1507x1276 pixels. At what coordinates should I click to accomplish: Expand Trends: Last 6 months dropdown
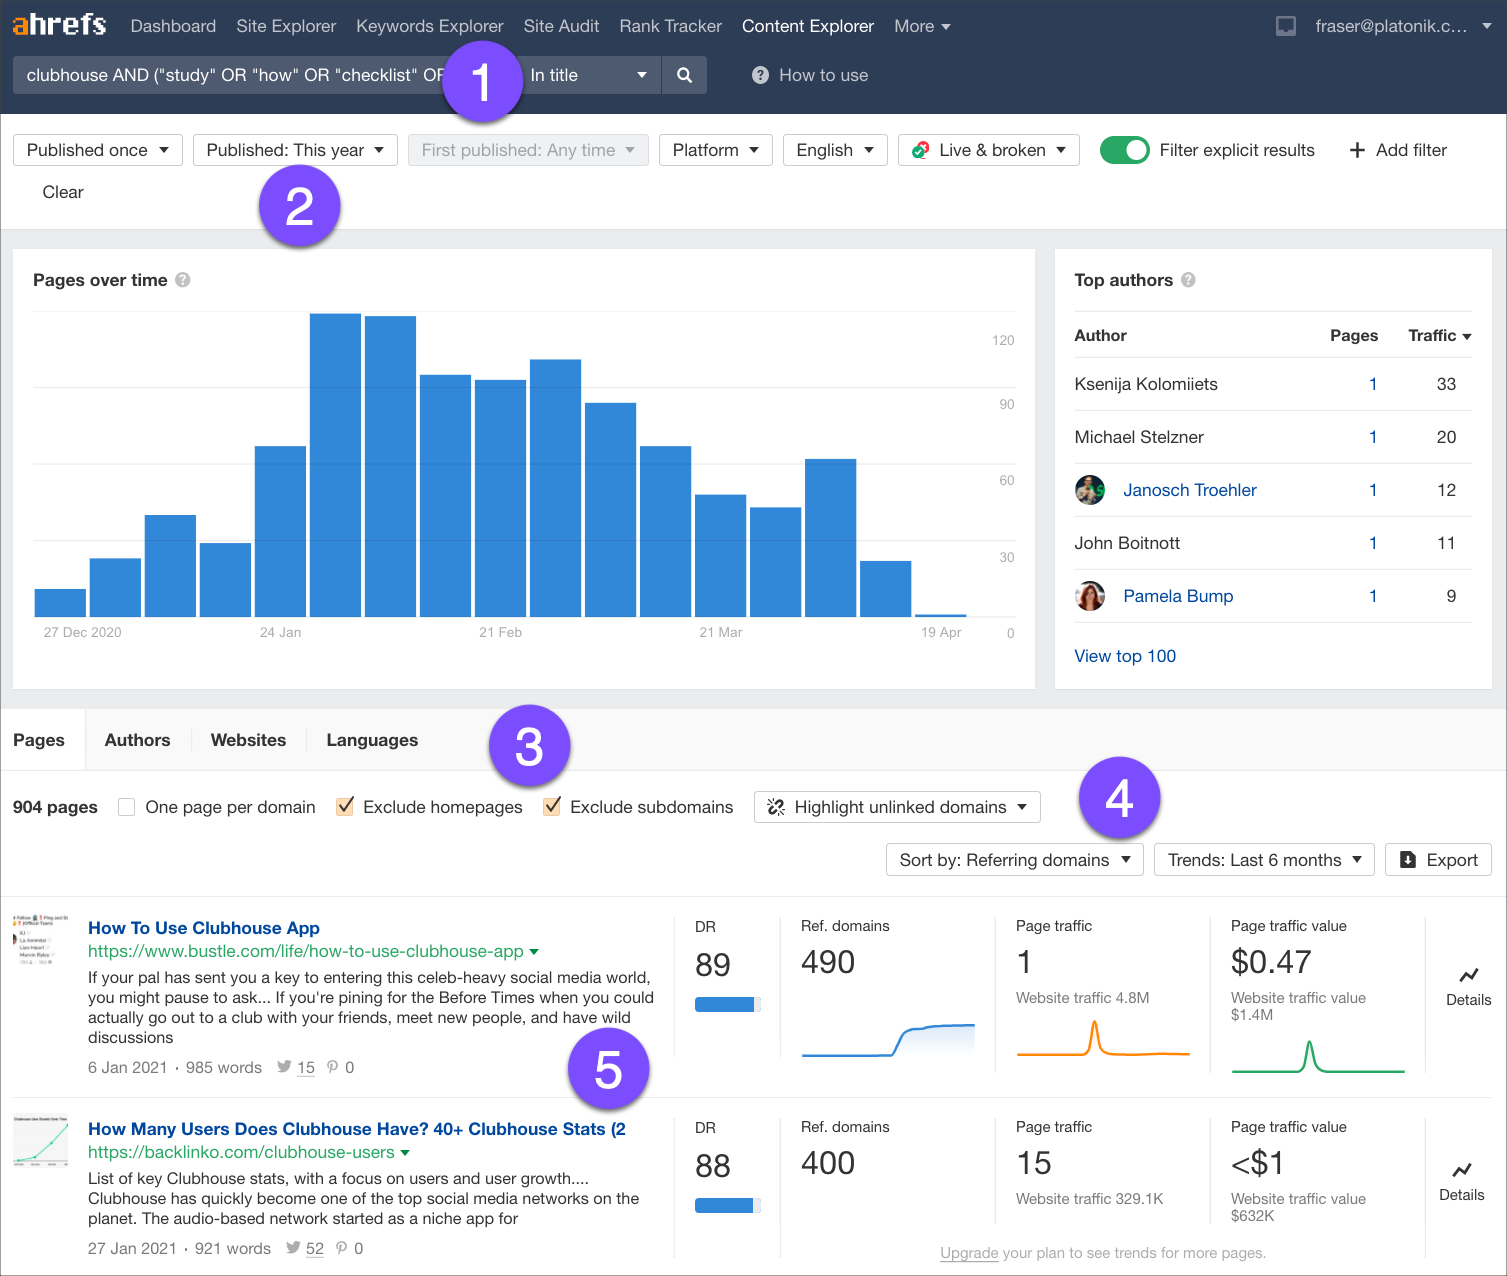[1264, 860]
